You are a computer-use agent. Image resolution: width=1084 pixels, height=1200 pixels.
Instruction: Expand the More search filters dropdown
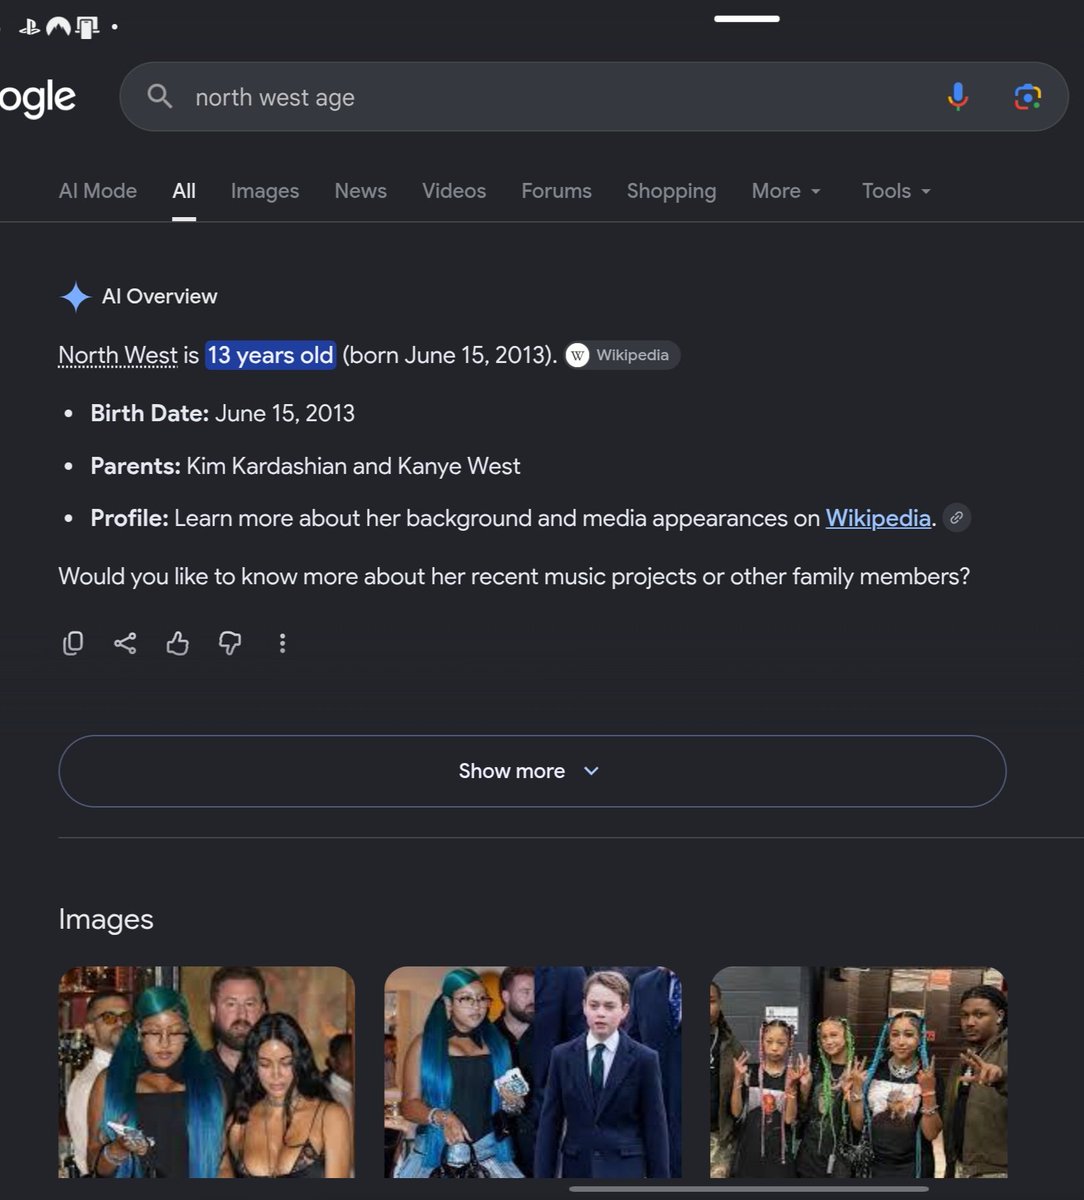787,191
